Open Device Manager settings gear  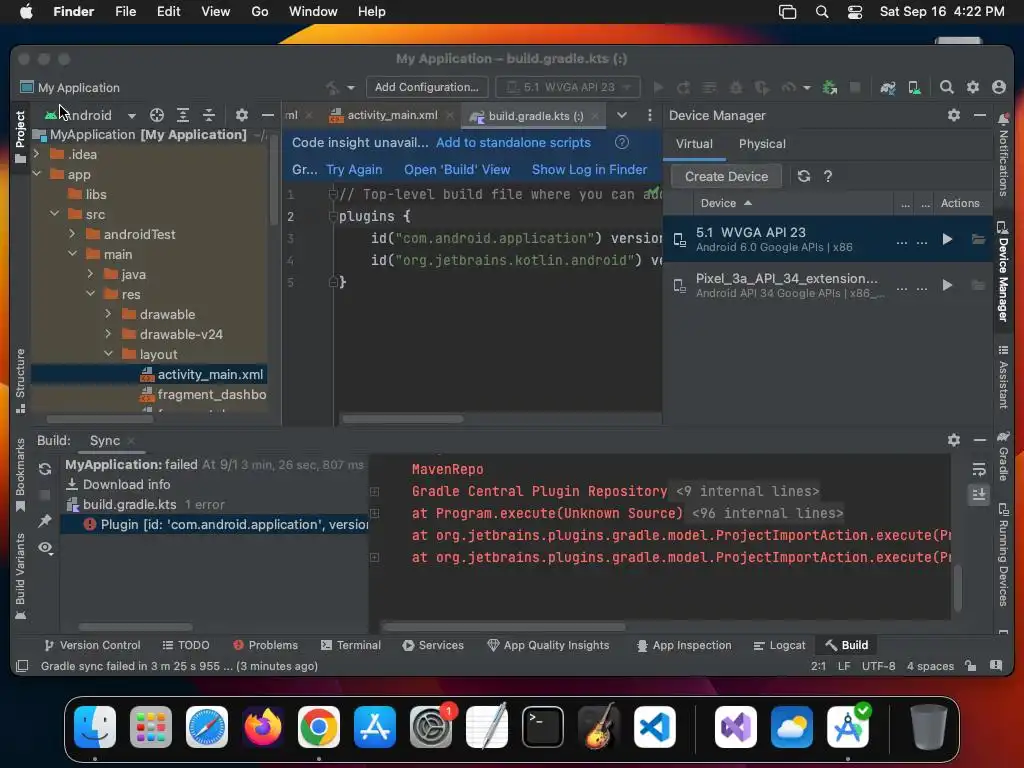click(x=954, y=115)
